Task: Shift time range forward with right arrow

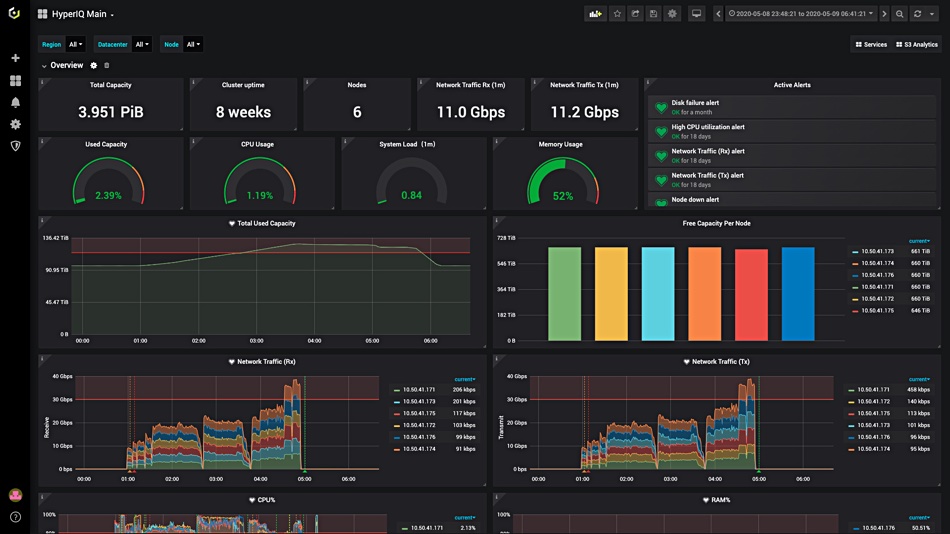Action: click(885, 14)
